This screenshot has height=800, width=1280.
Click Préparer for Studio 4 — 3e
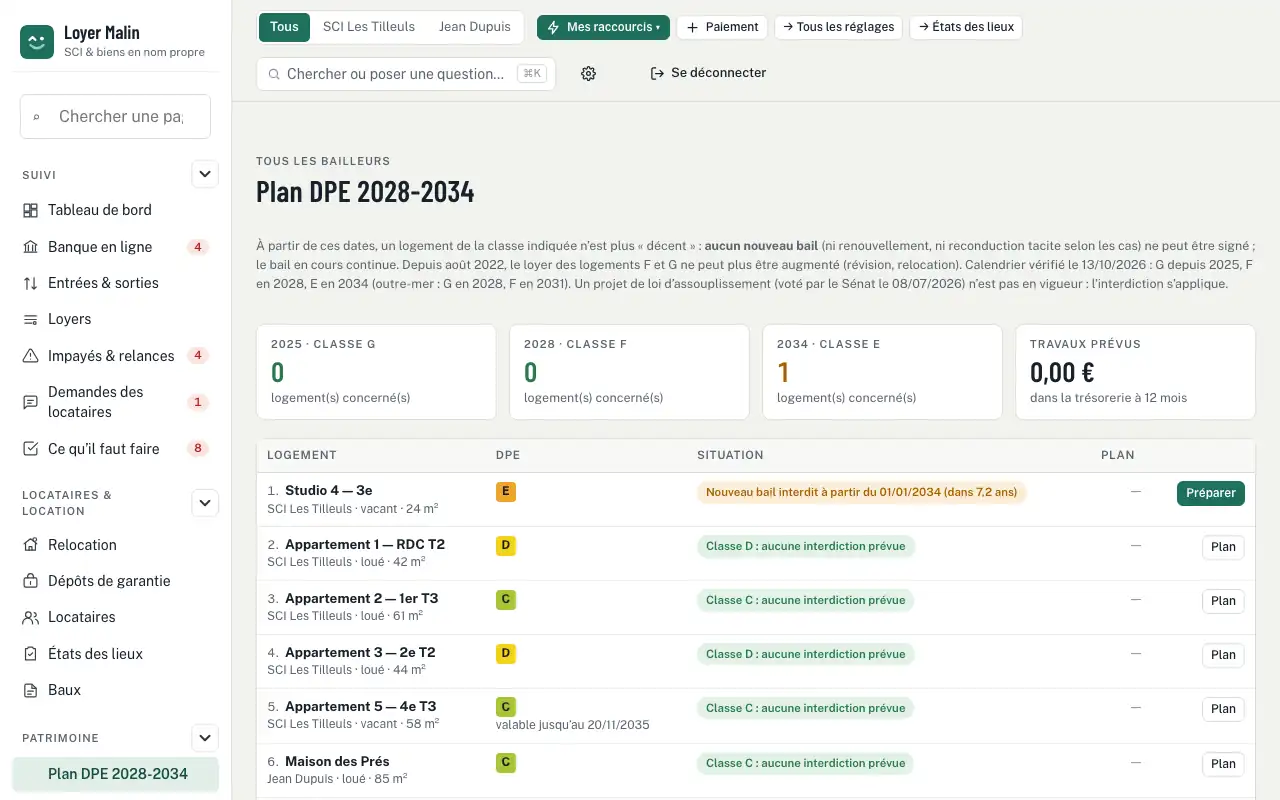coord(1211,493)
